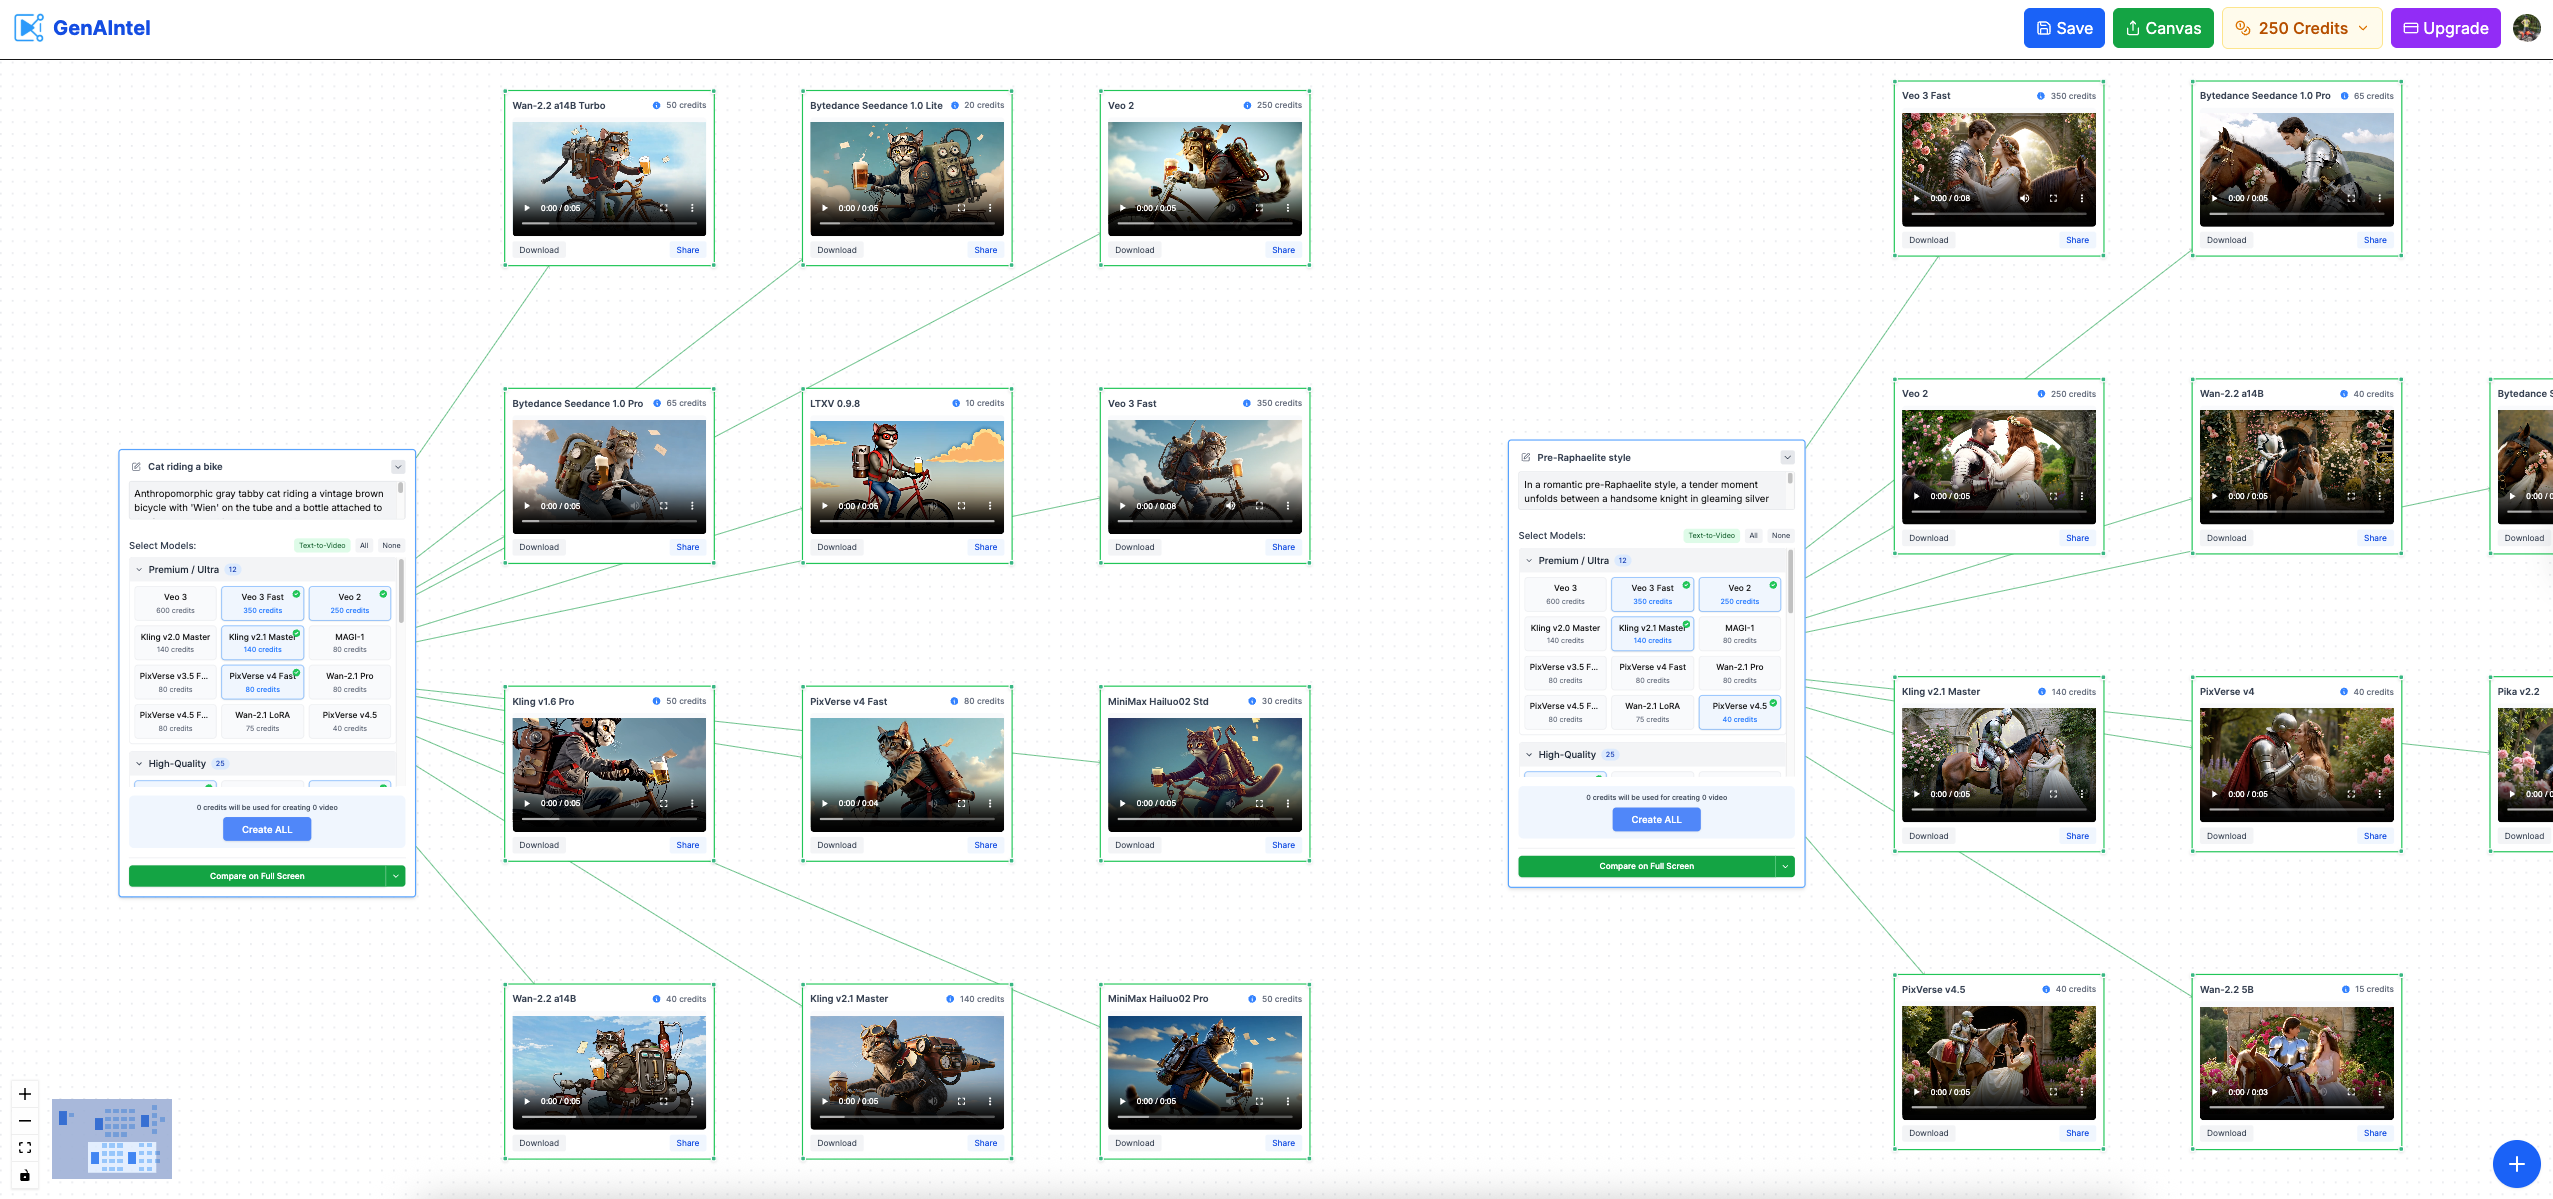Open the 250 Credits dropdown
The image size is (2553, 1199).
coord(2303,28)
